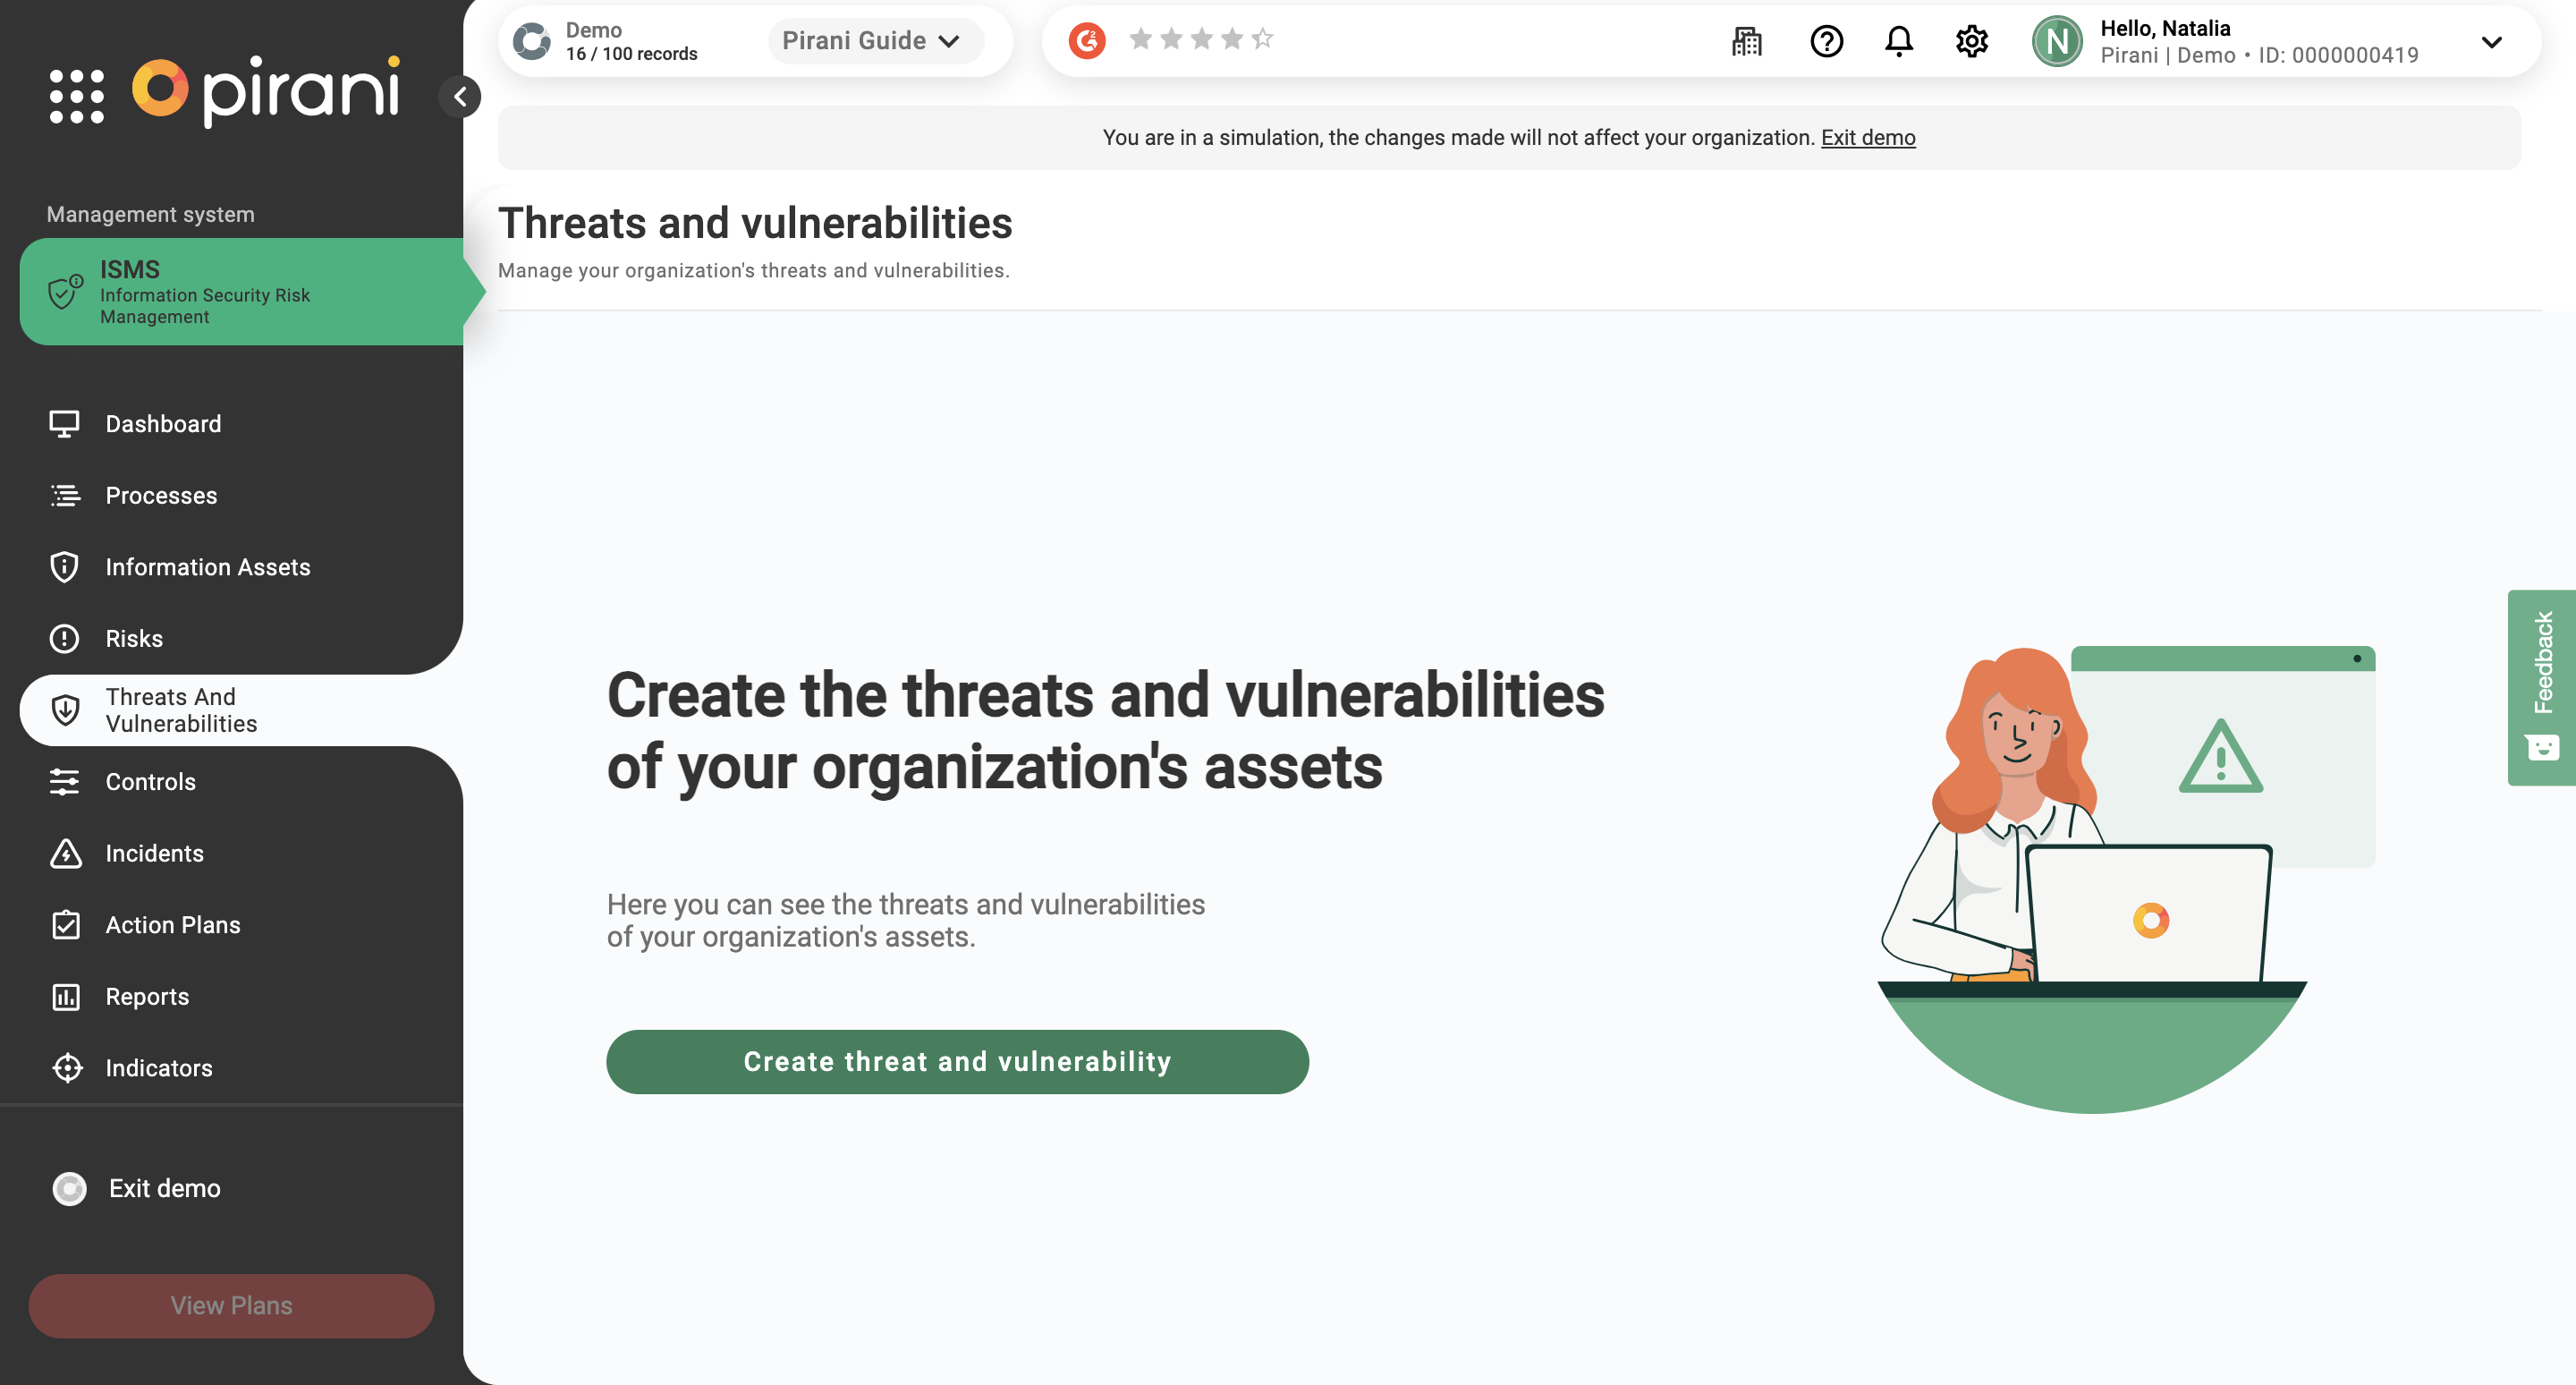The width and height of the screenshot is (2576, 1385).
Task: Expand the user account menu chevron
Action: coord(2491,42)
